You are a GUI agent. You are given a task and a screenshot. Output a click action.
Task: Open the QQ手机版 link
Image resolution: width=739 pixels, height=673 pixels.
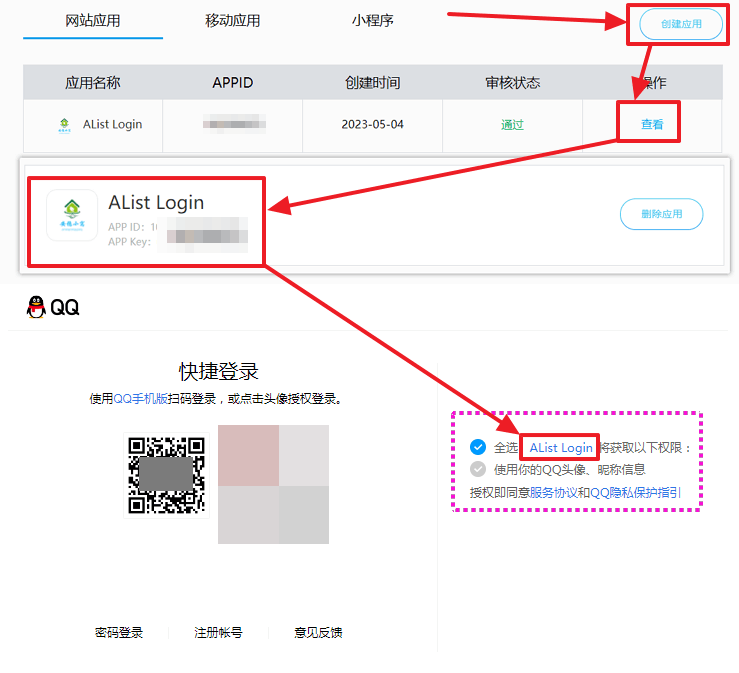[140, 399]
